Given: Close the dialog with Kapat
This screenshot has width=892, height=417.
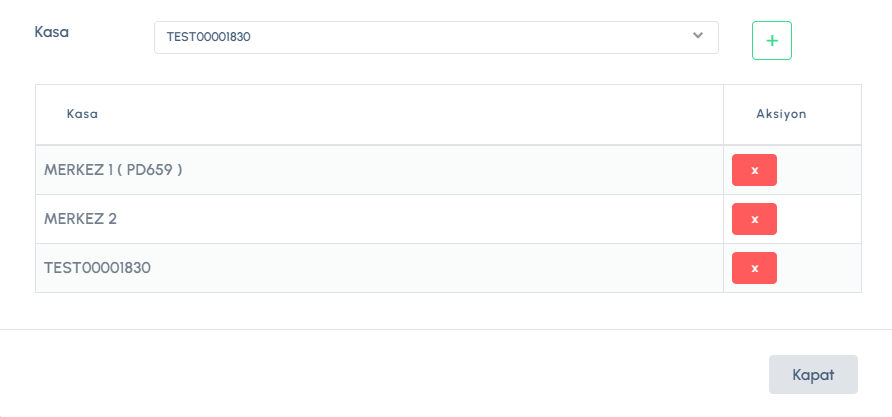Looking at the screenshot, I should coord(813,374).
